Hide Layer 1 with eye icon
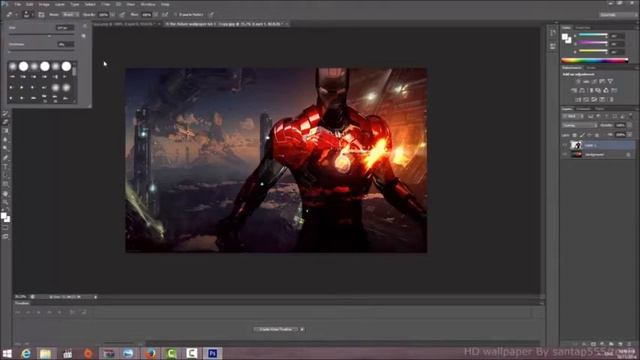The width and height of the screenshot is (640, 360). (564, 145)
